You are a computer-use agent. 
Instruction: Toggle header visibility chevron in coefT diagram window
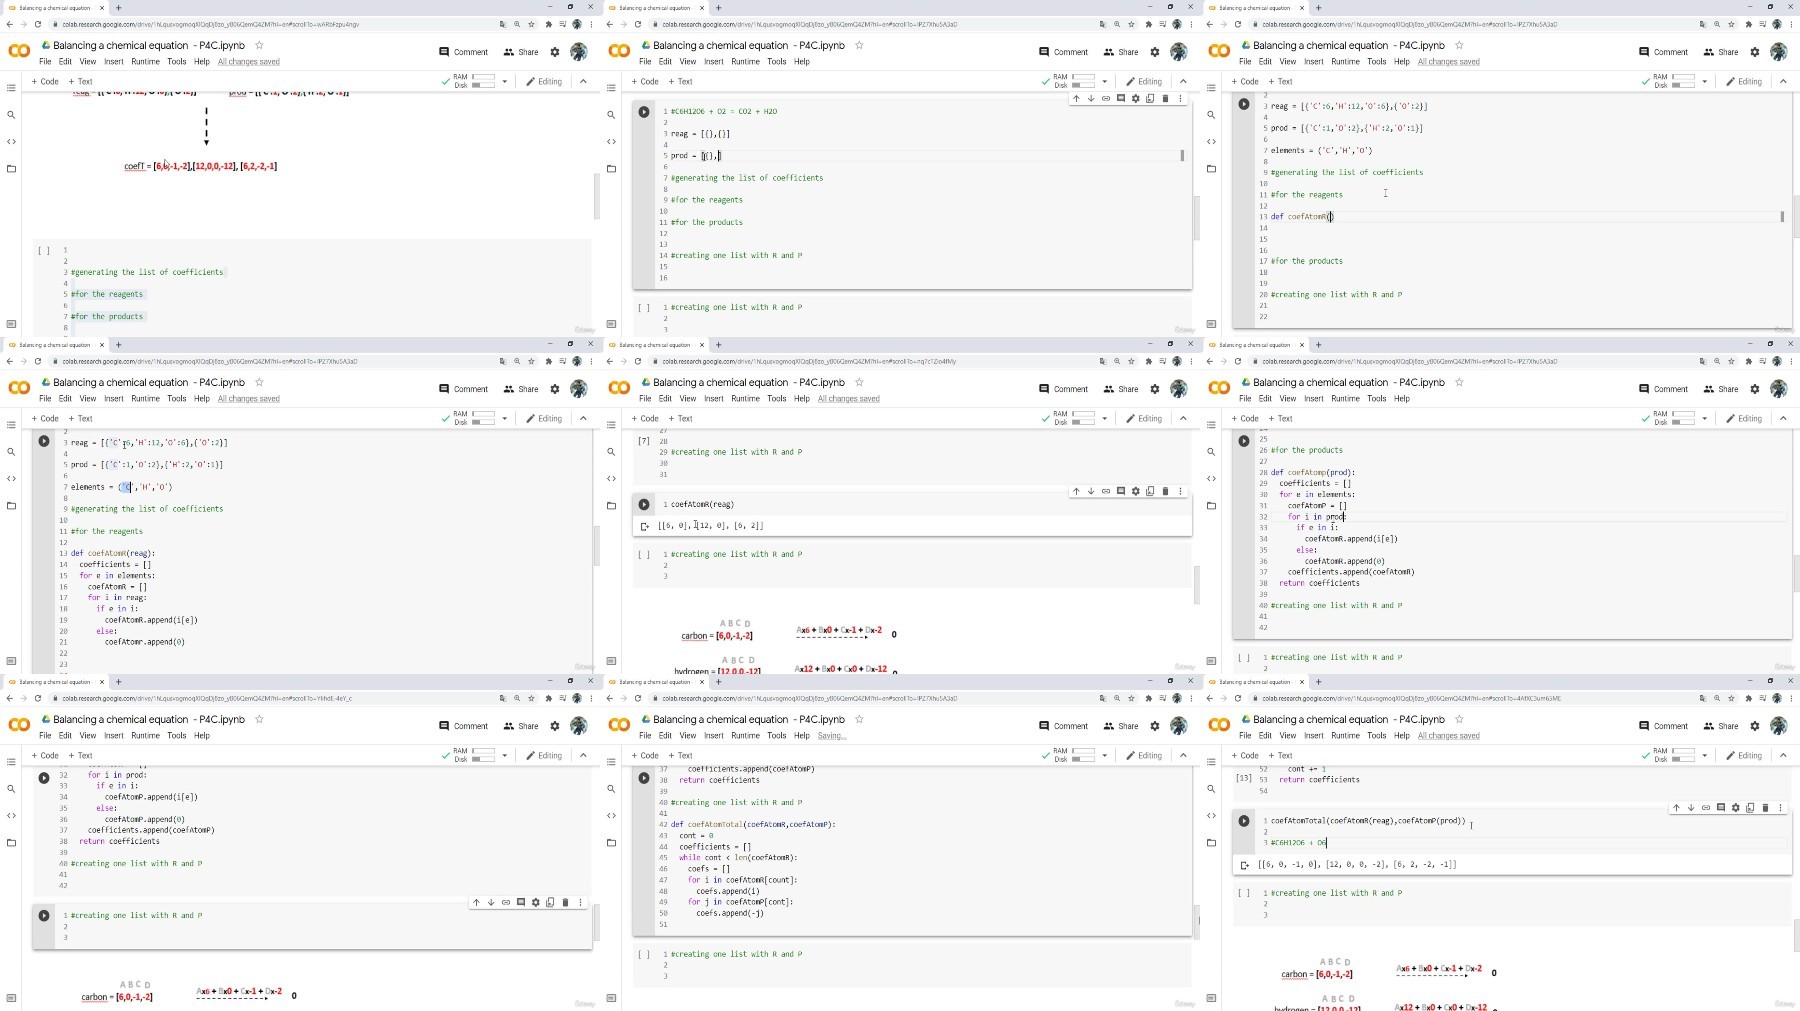(583, 81)
